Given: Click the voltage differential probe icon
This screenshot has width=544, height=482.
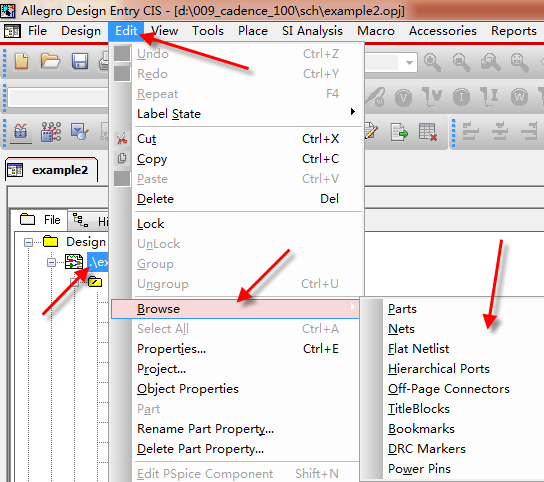Looking at the screenshot, I should [x=432, y=97].
